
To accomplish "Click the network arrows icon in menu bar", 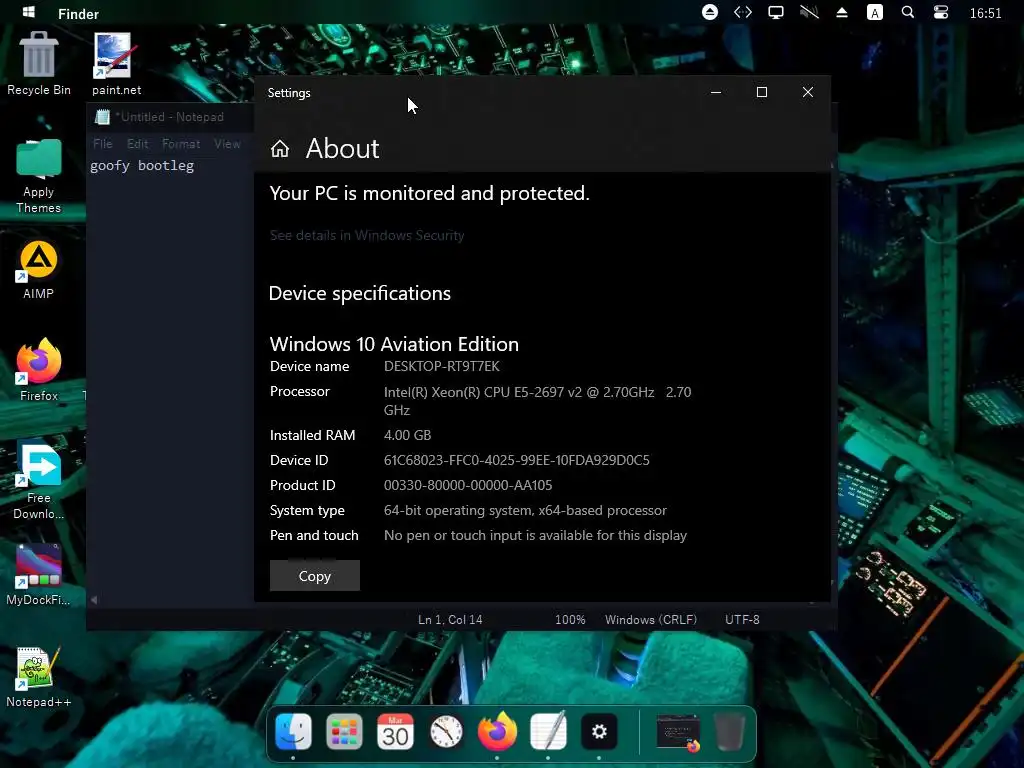I will coord(743,12).
